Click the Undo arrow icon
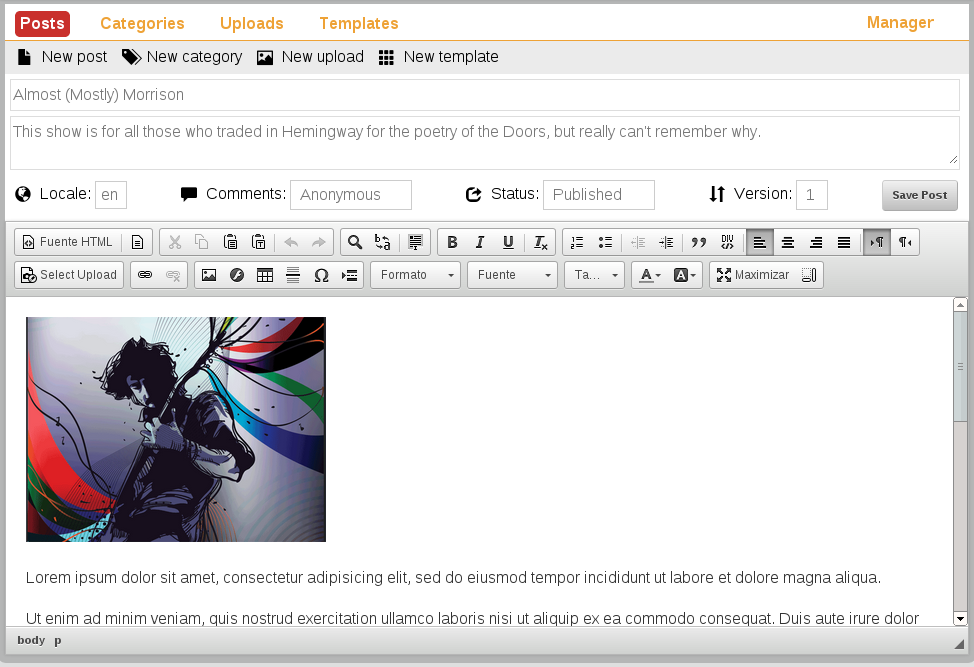The height and width of the screenshot is (667, 974). click(x=291, y=242)
